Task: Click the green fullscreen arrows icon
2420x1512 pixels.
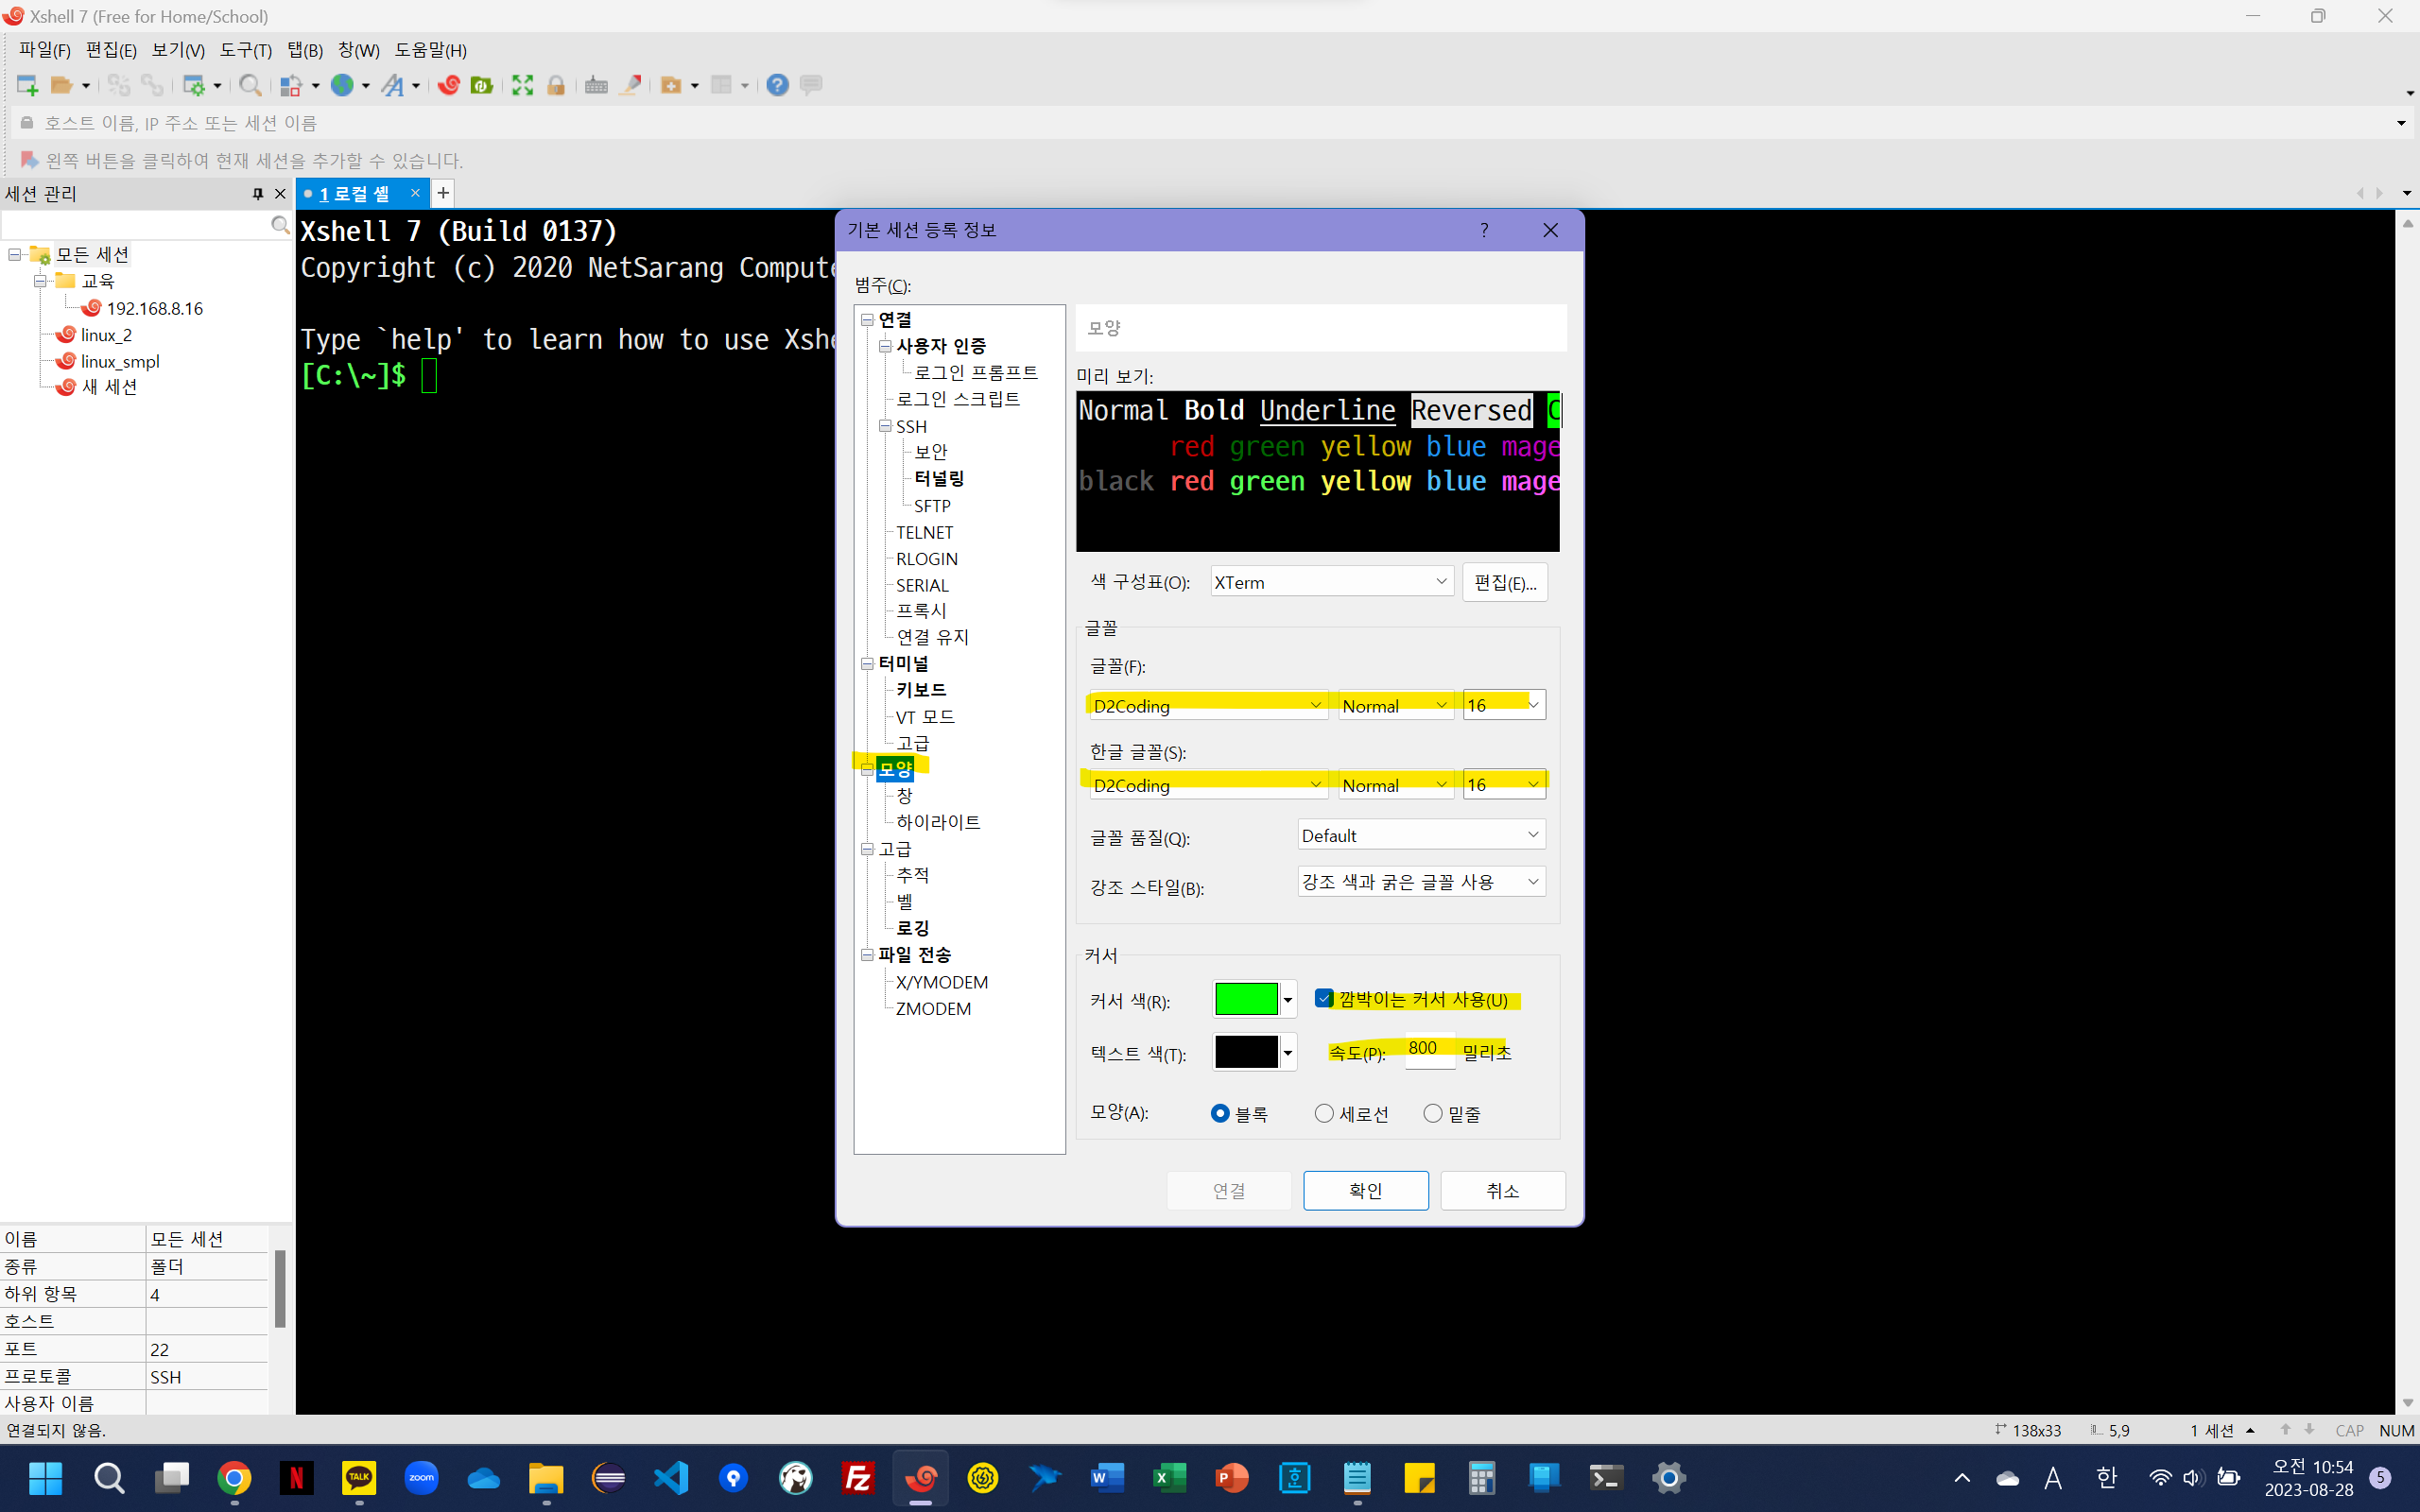Action: pos(522,85)
